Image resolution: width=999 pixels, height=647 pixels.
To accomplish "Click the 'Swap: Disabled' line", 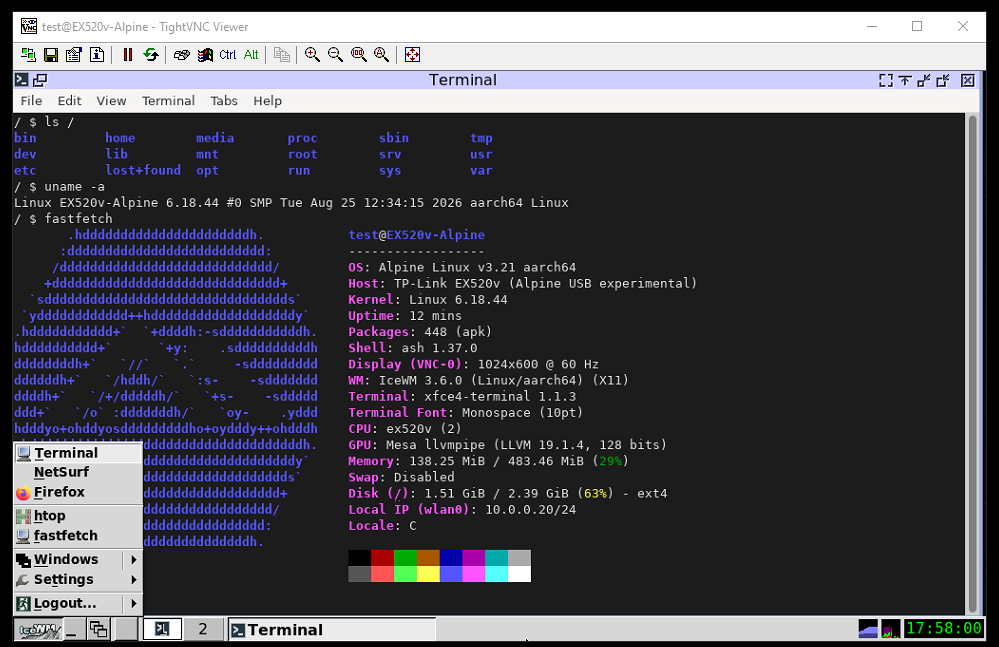I will [x=401, y=477].
